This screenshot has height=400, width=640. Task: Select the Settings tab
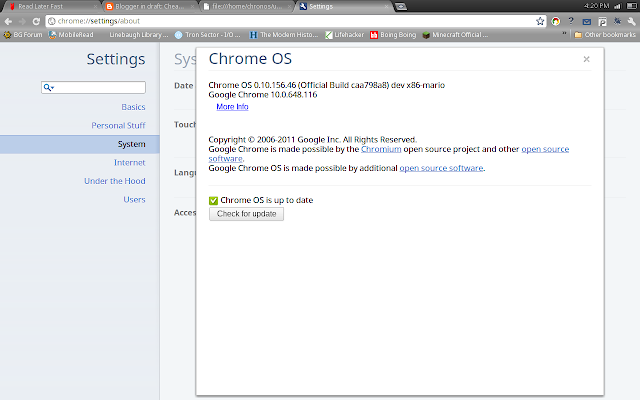342,7
